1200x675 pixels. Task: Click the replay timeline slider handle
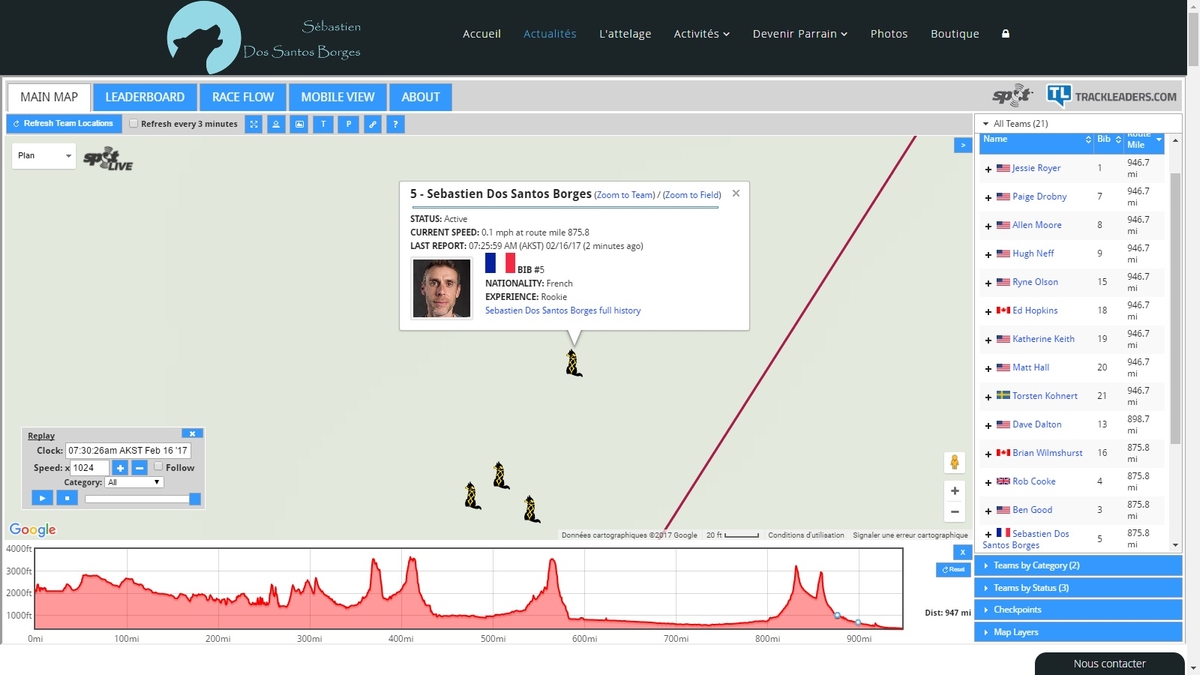point(195,499)
